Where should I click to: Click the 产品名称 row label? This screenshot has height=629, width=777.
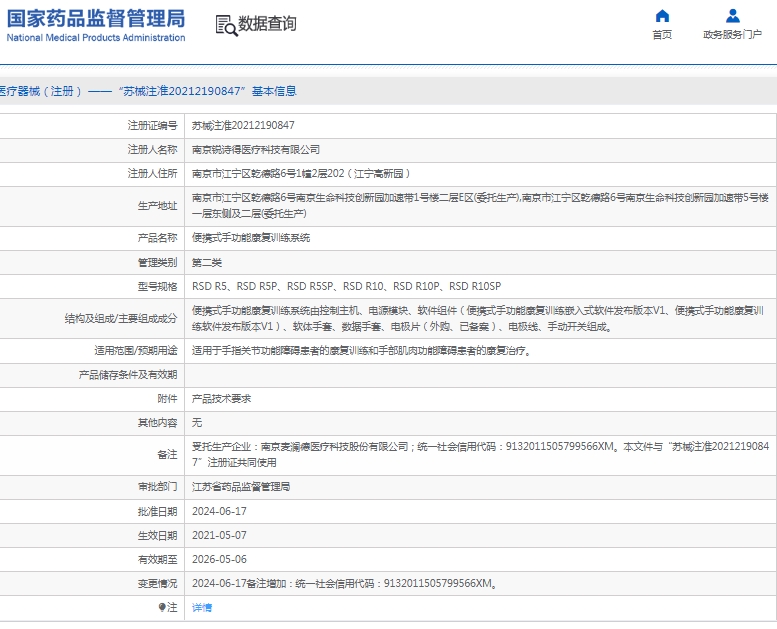[157, 238]
